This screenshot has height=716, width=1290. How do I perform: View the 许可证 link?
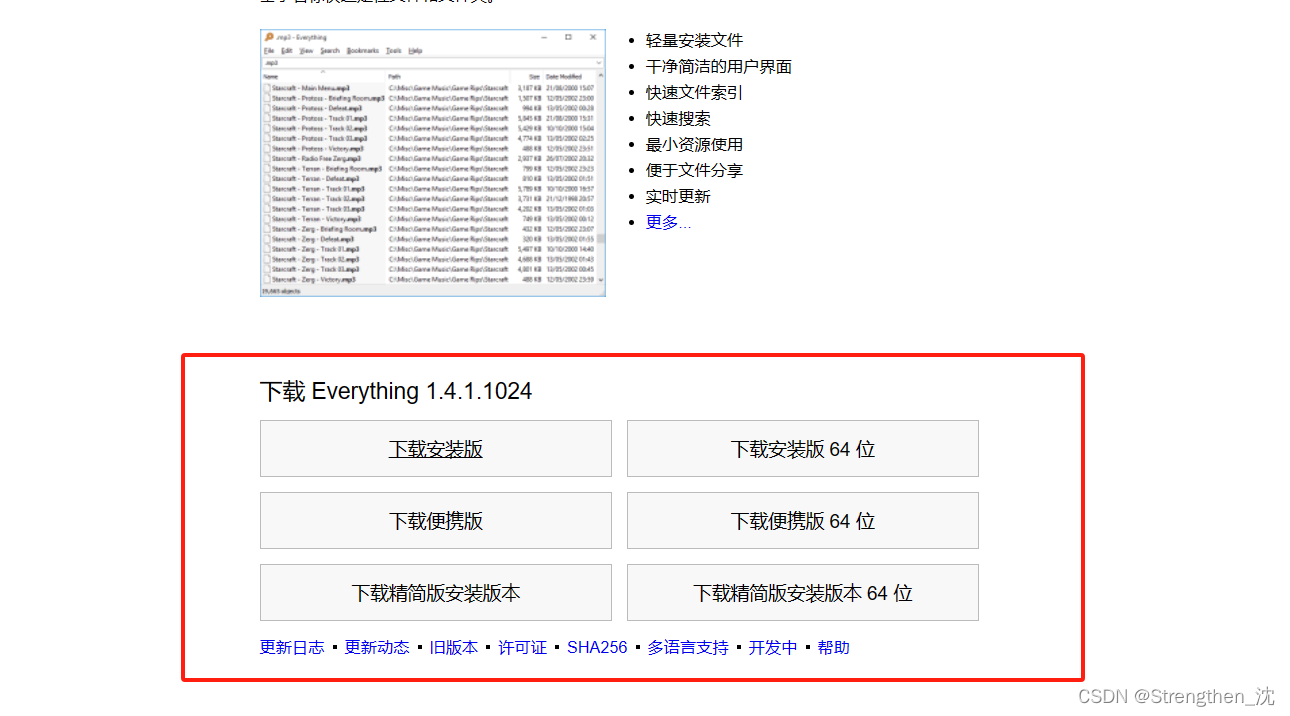(x=523, y=647)
